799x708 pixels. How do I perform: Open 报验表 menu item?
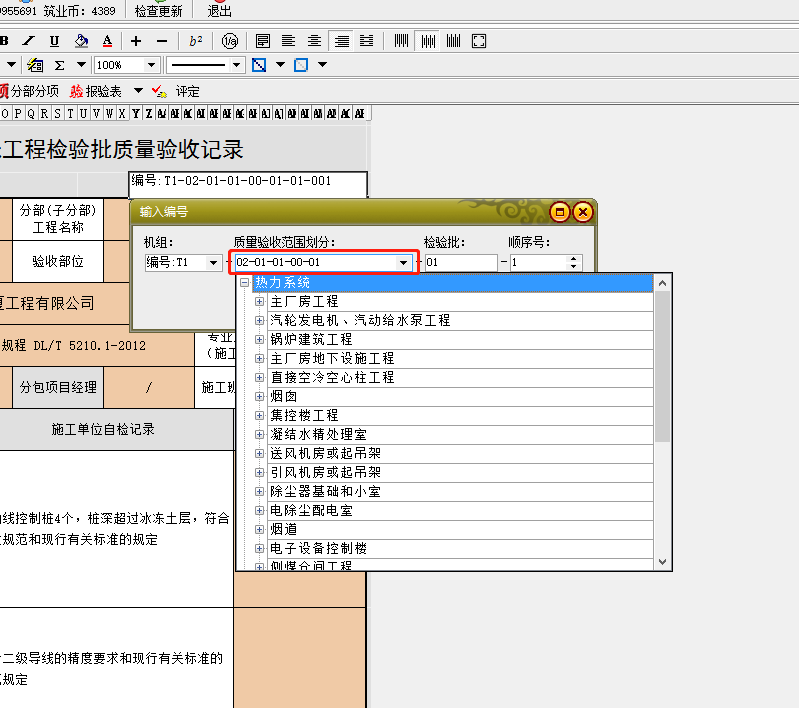click(96, 91)
